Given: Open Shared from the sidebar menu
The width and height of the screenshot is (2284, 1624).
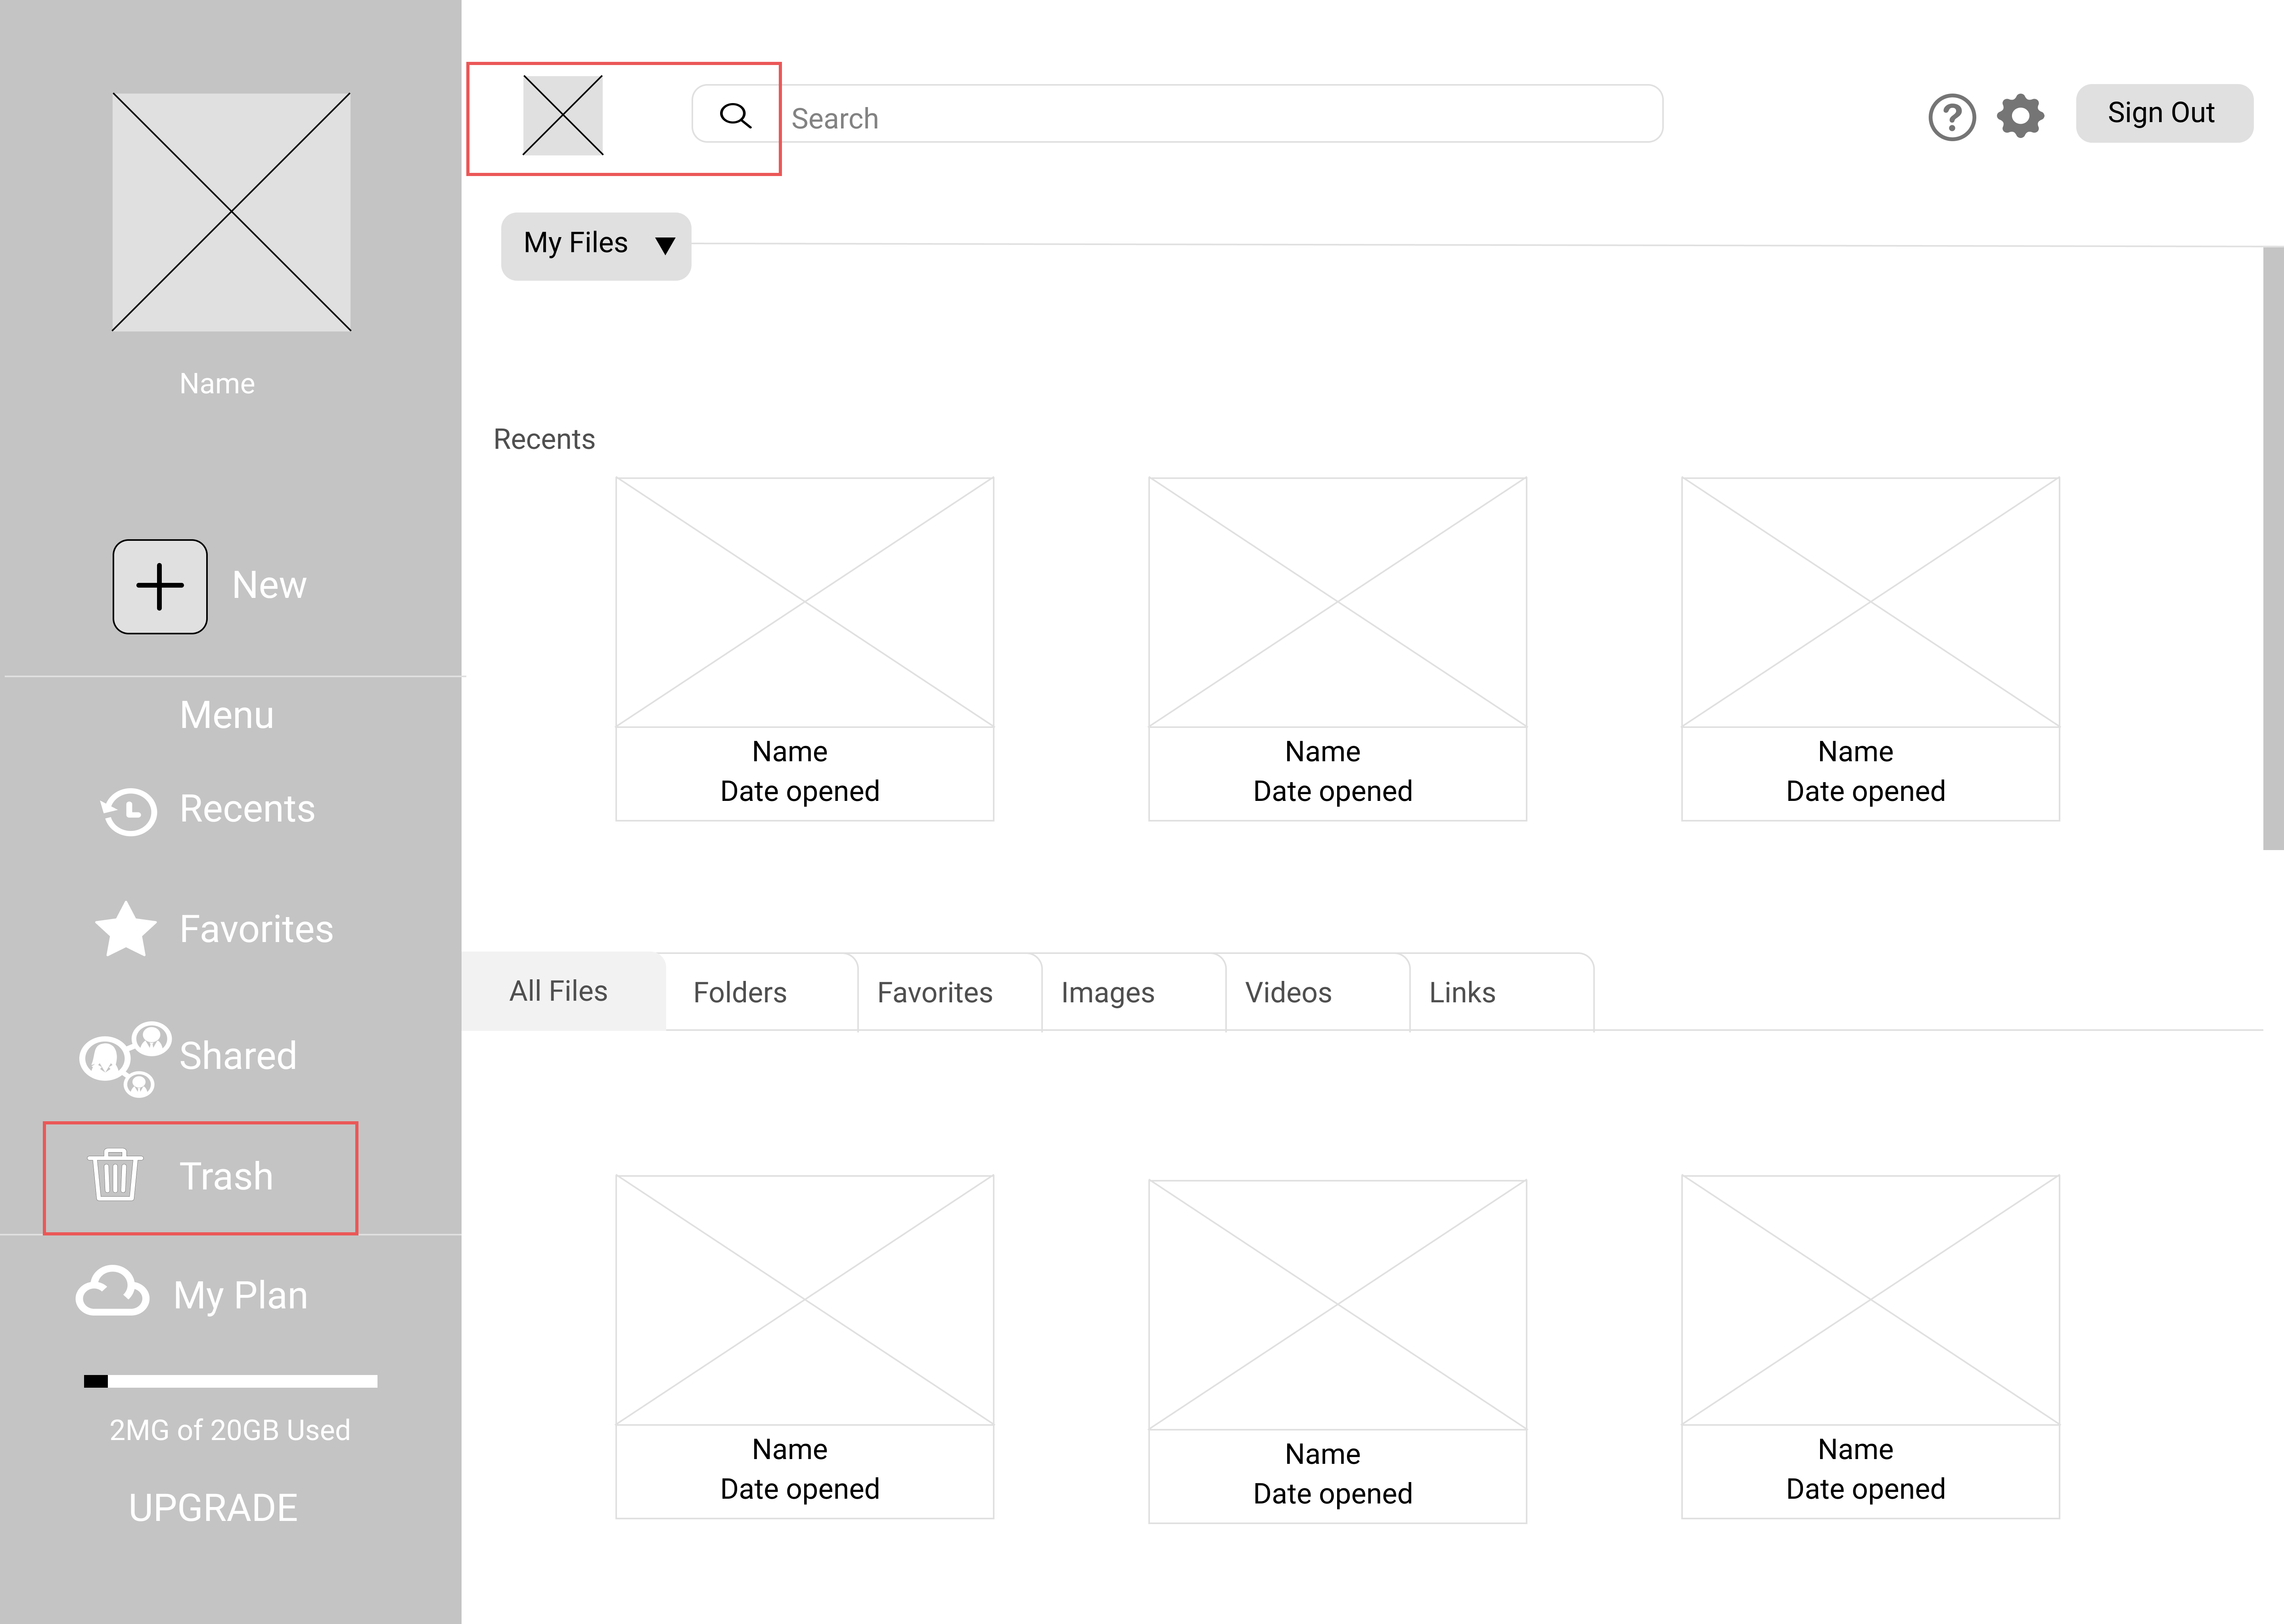Looking at the screenshot, I should pyautogui.click(x=238, y=1056).
